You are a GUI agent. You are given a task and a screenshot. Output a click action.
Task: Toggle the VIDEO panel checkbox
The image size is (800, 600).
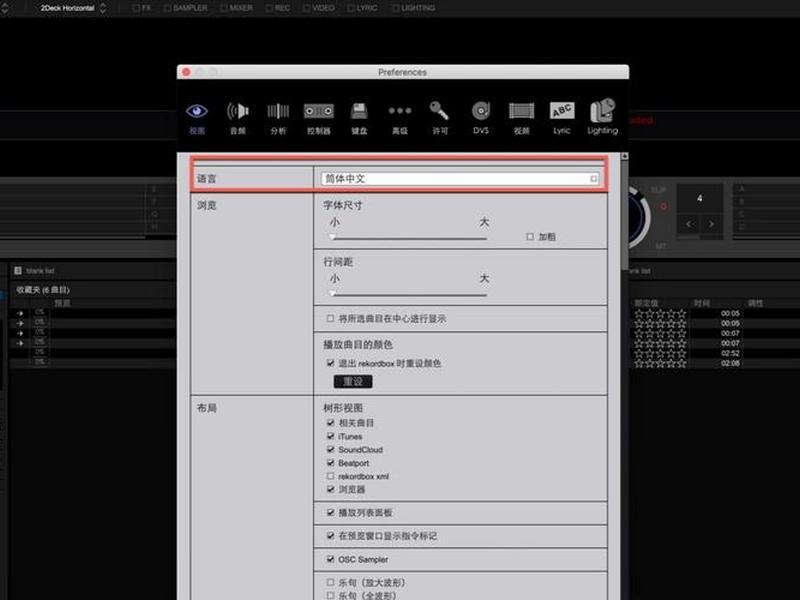306,8
